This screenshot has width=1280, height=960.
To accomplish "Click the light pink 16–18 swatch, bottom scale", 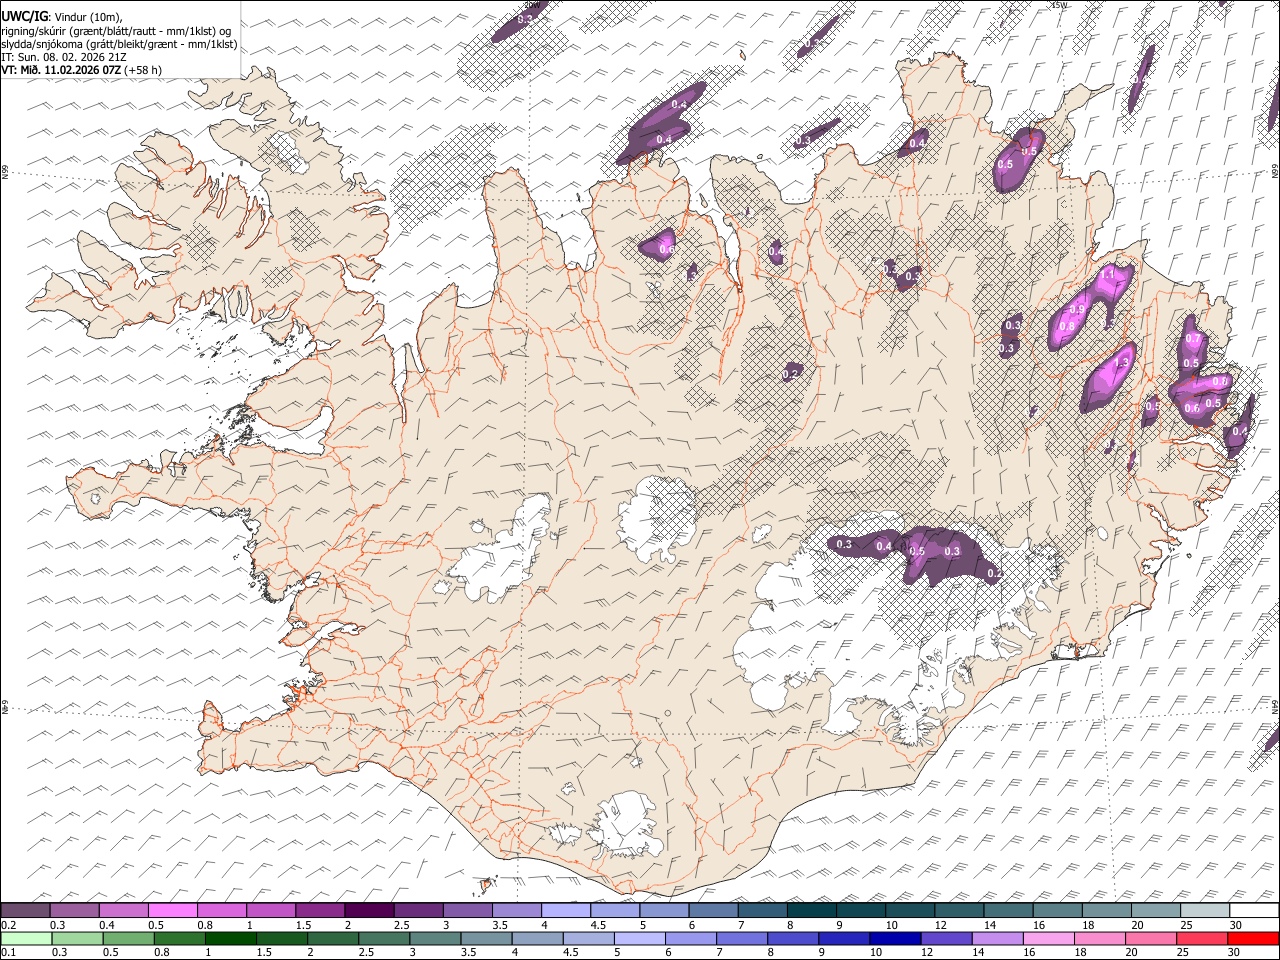I will pyautogui.click(x=1048, y=938).
